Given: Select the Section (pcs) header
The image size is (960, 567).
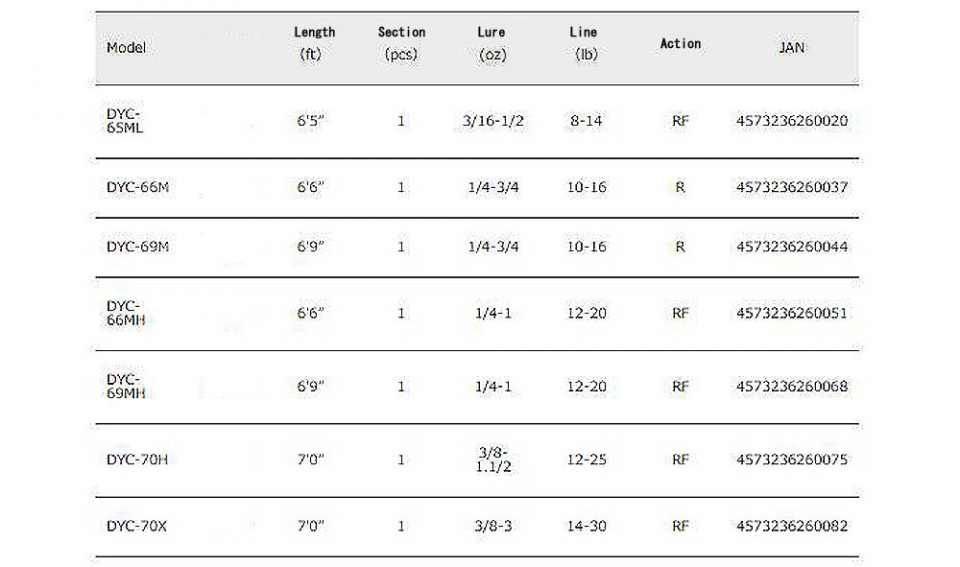Looking at the screenshot, I should click(401, 43).
